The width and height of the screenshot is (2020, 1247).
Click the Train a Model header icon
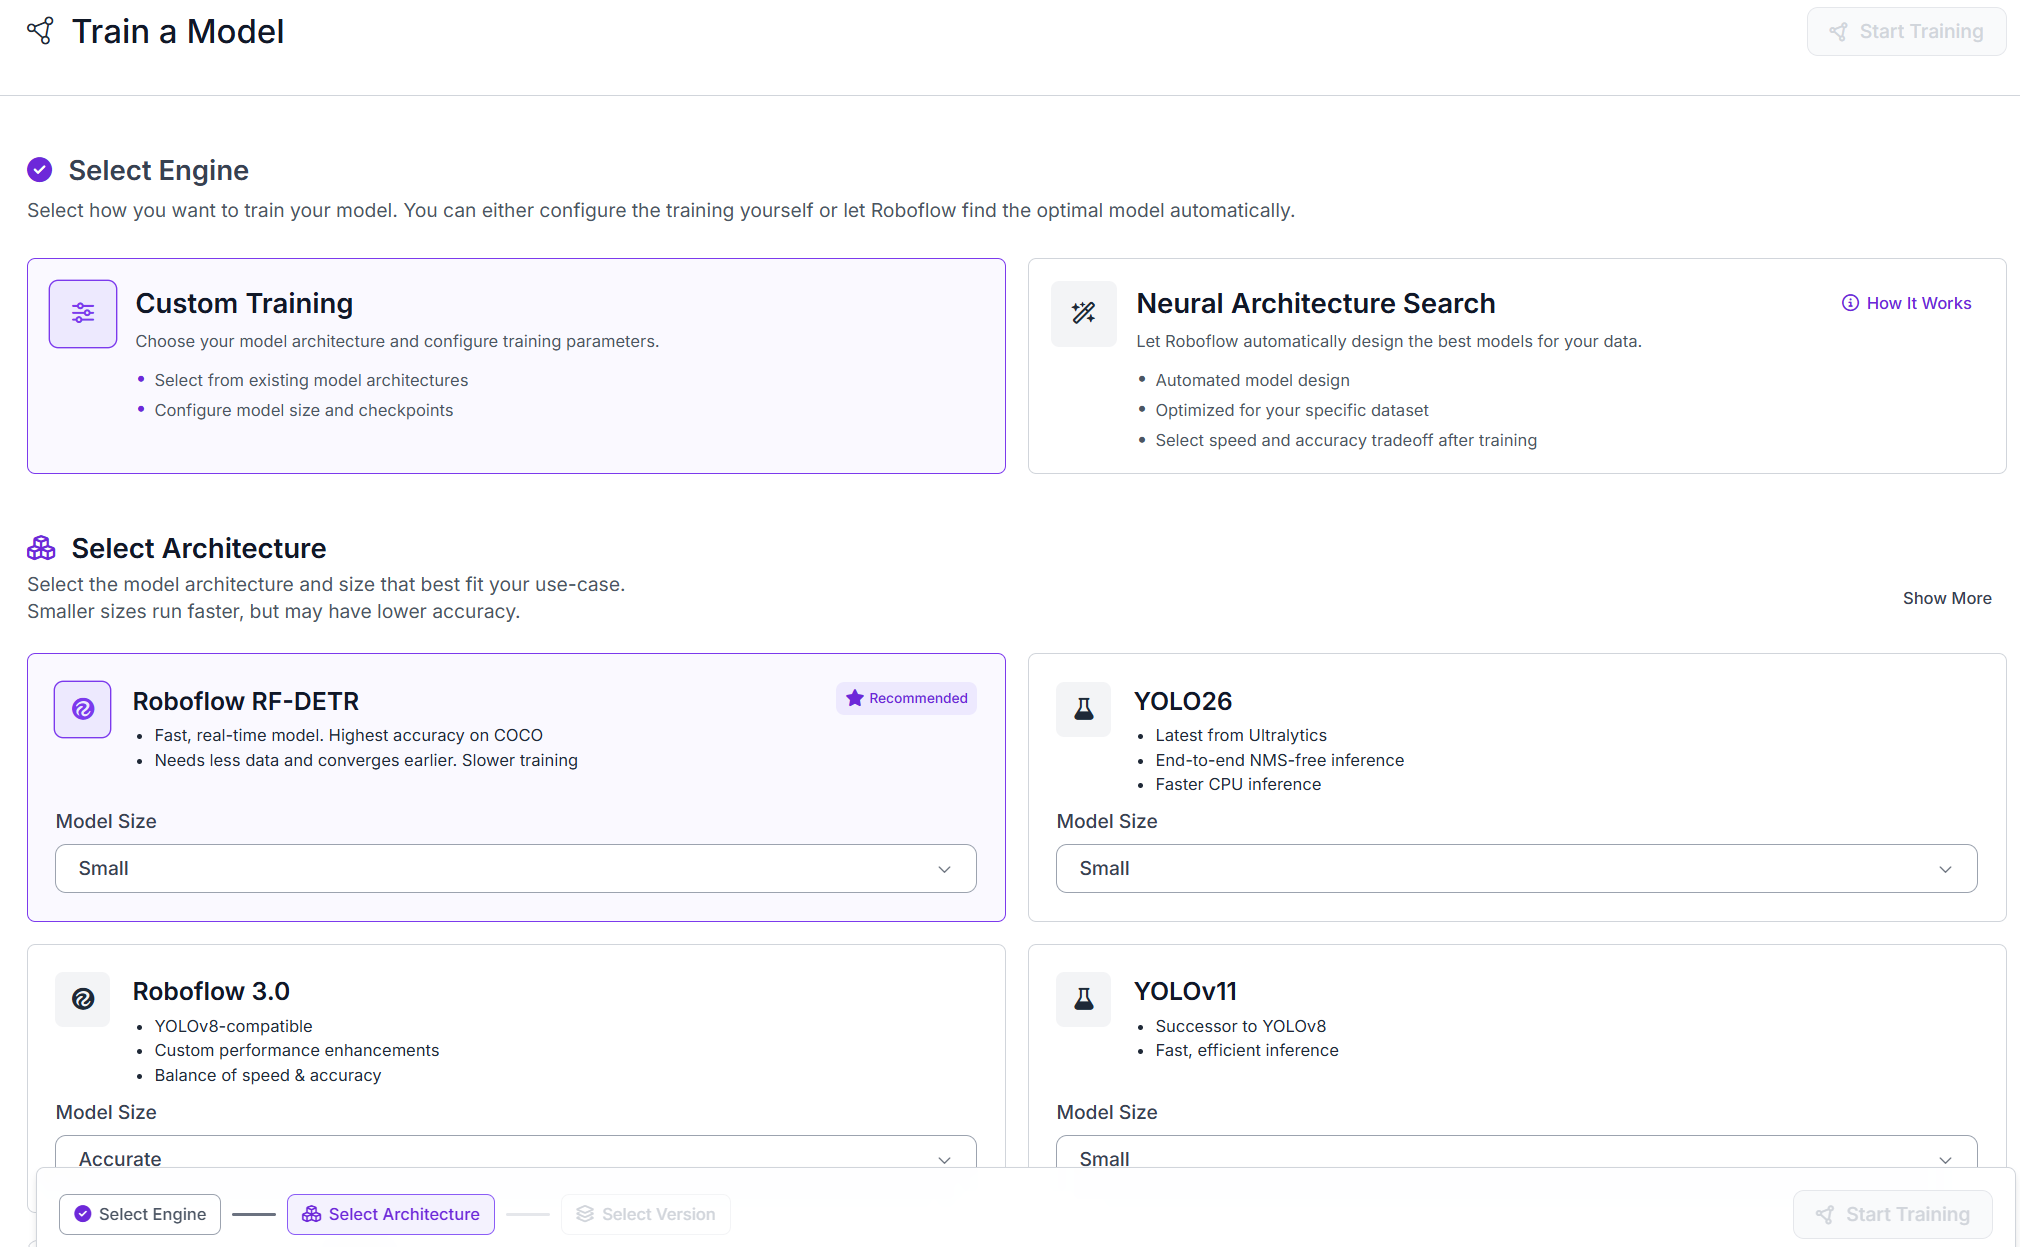click(40, 31)
